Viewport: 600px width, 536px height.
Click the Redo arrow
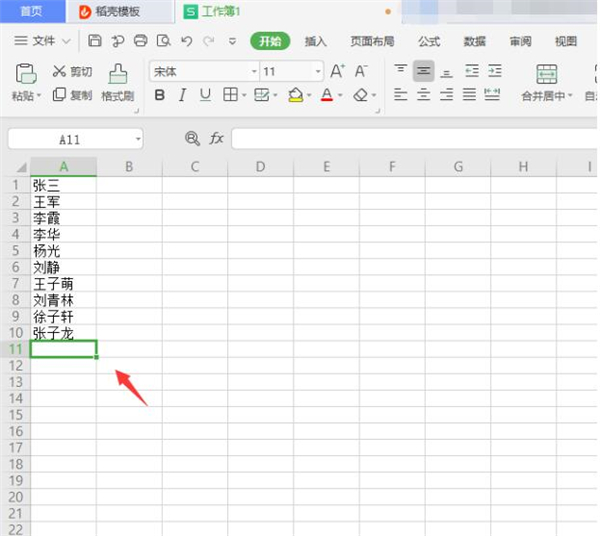pyautogui.click(x=209, y=41)
